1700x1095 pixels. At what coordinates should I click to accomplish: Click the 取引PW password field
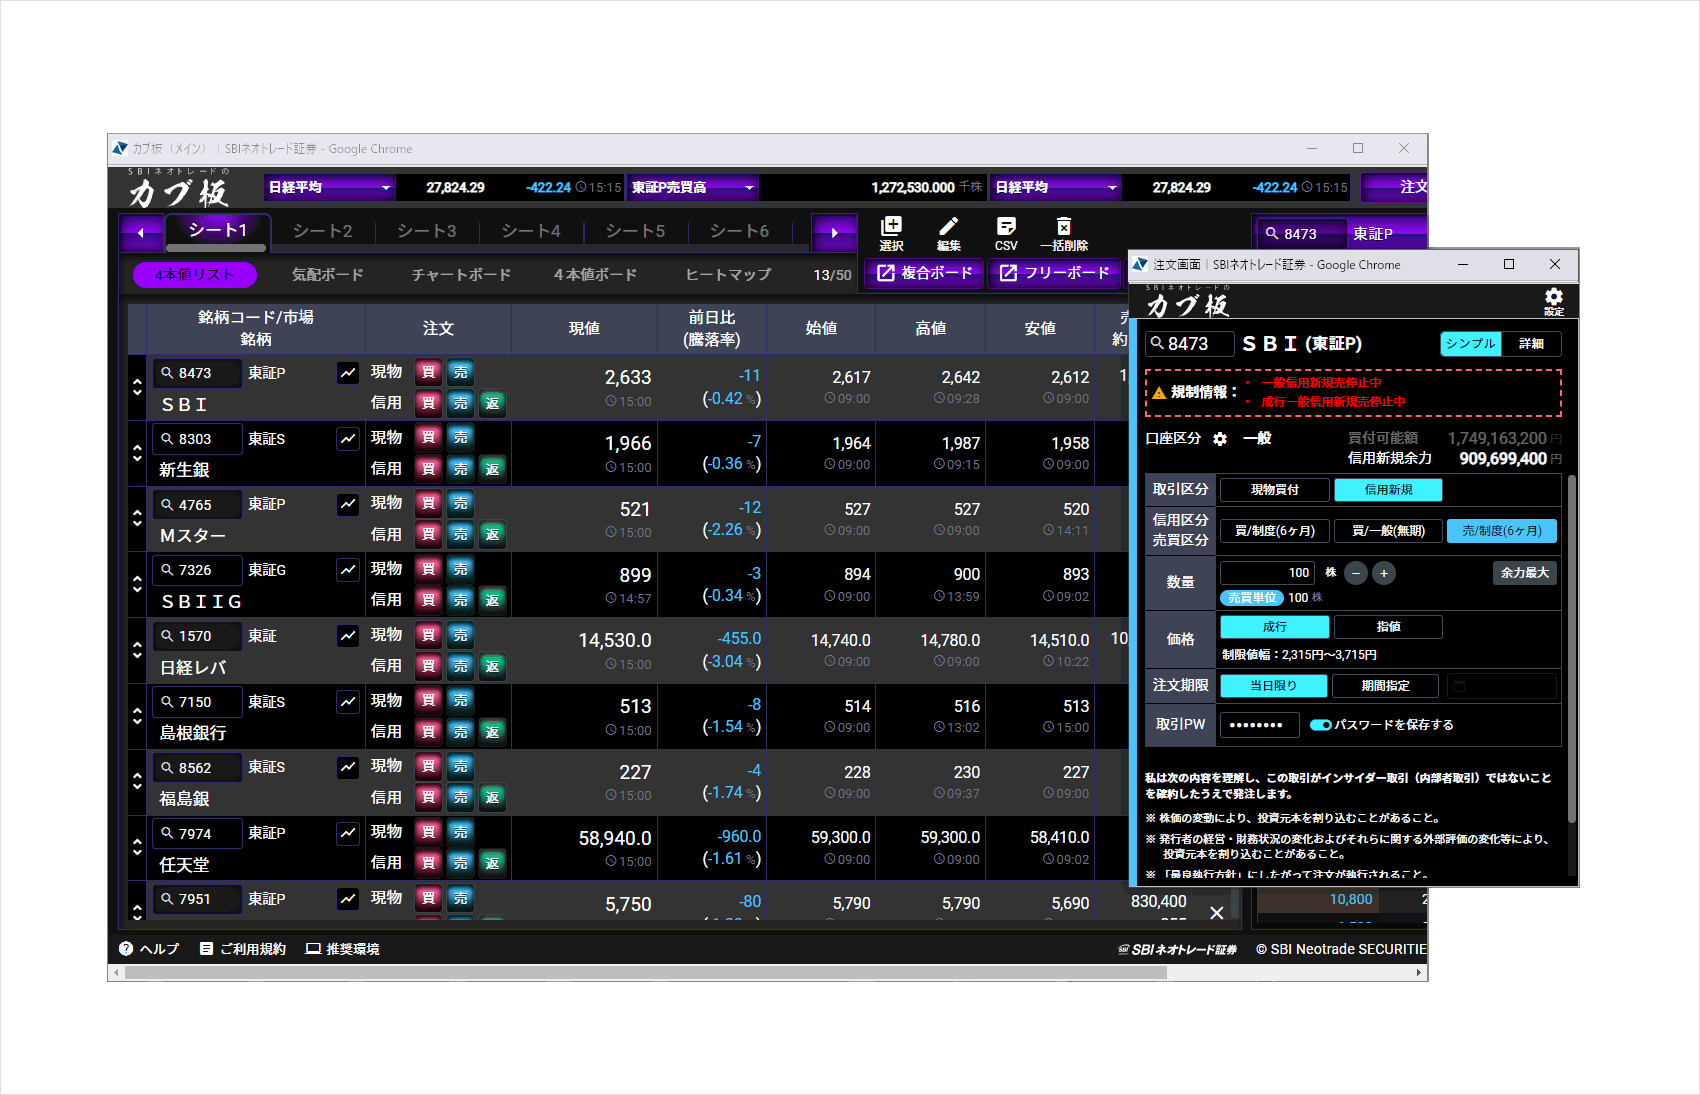coord(1259,725)
